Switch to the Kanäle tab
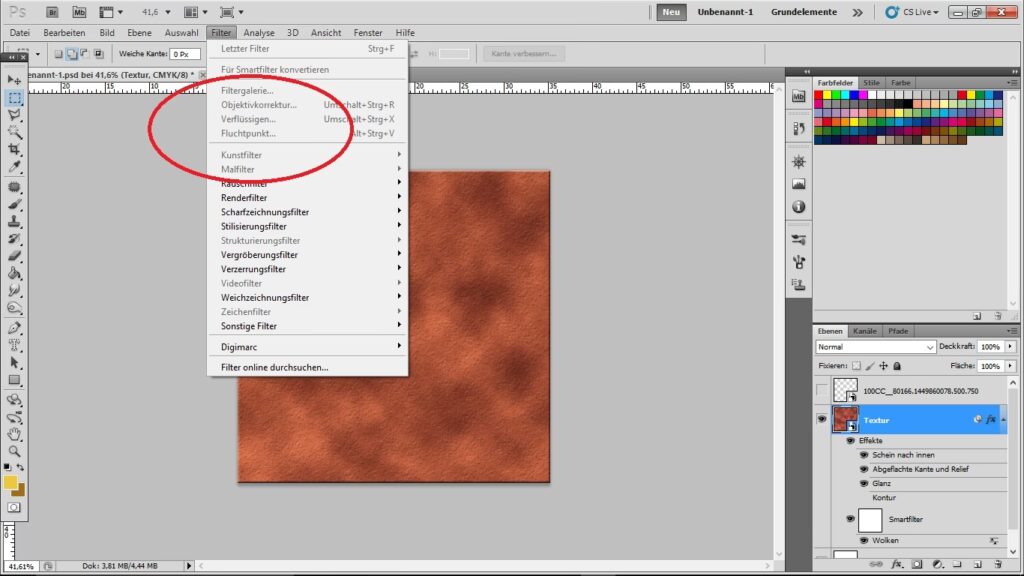1024x576 pixels. click(864, 331)
